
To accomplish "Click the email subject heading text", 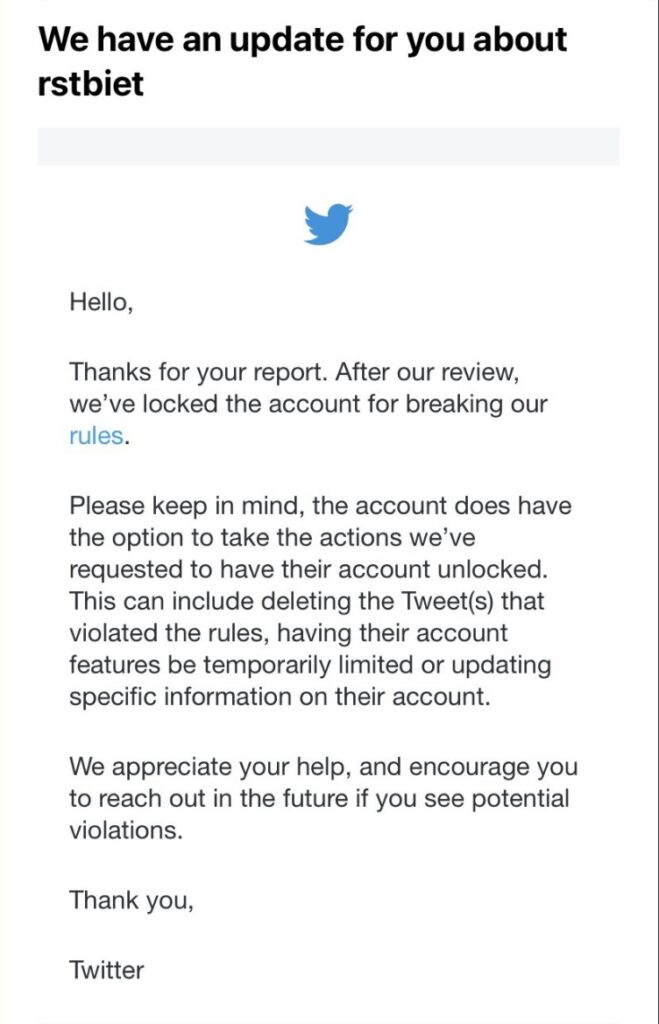I will coord(302,40).
